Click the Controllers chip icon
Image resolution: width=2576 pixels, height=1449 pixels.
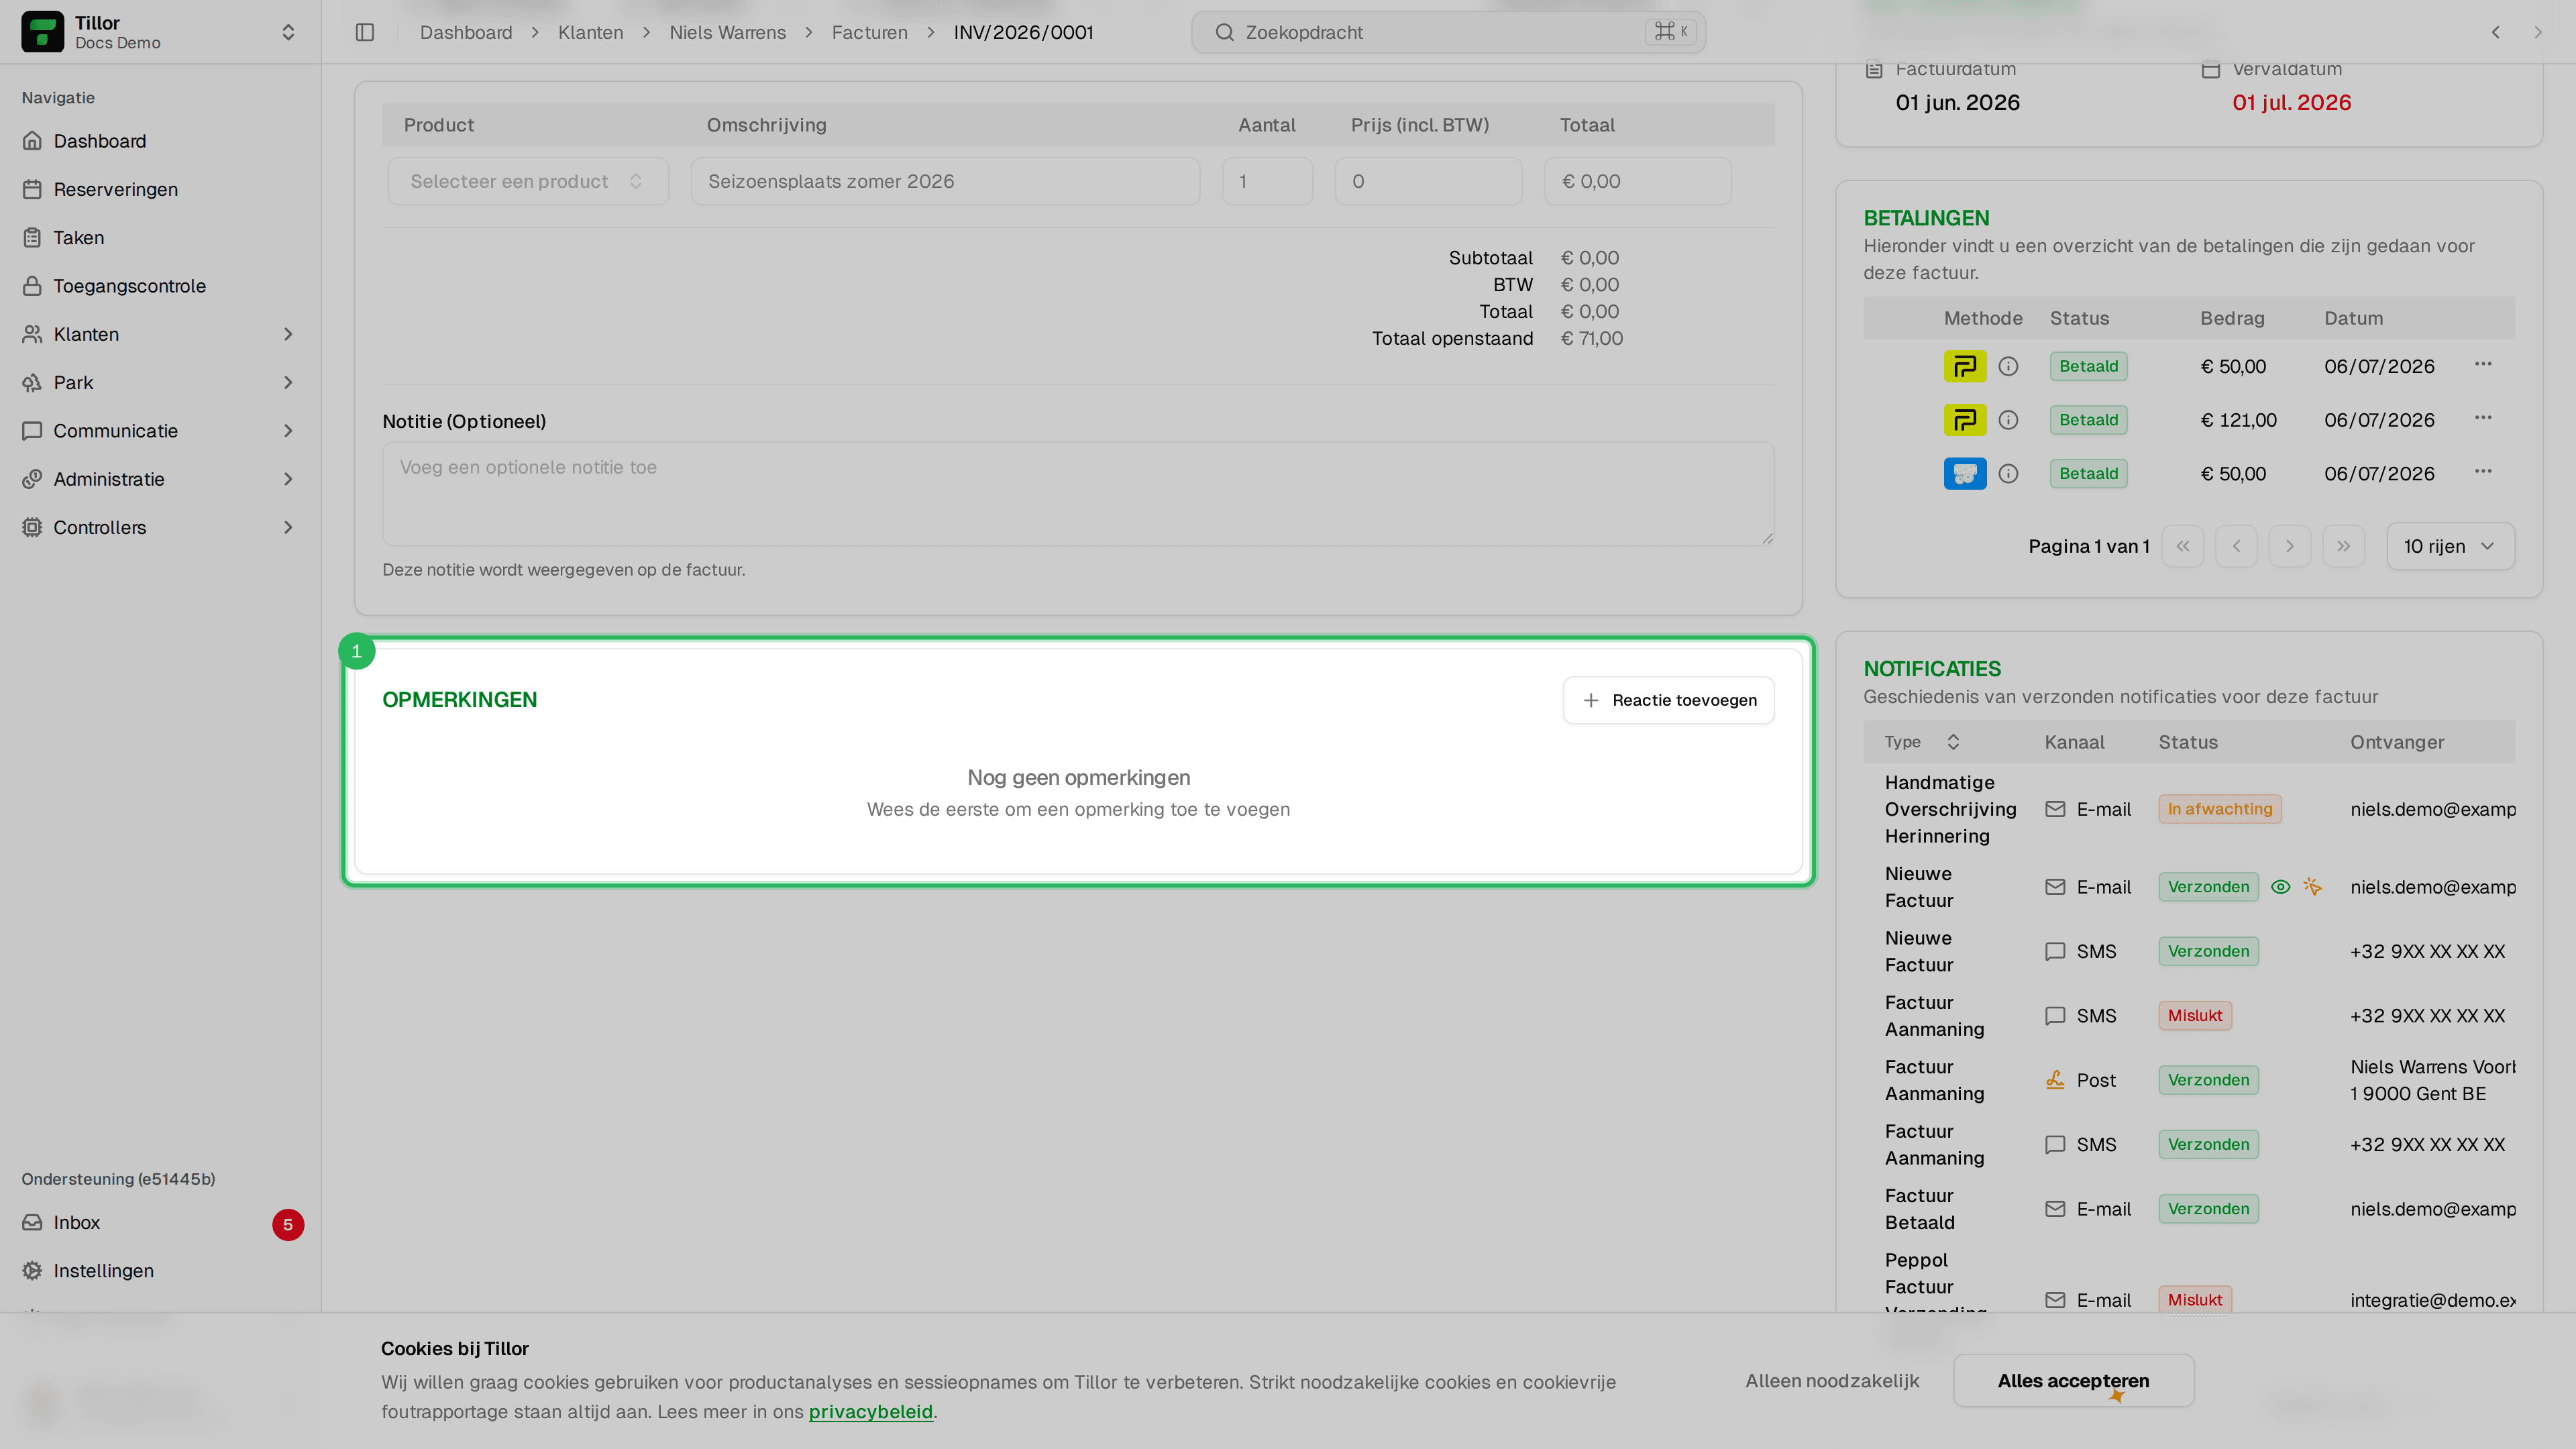click(32, 527)
